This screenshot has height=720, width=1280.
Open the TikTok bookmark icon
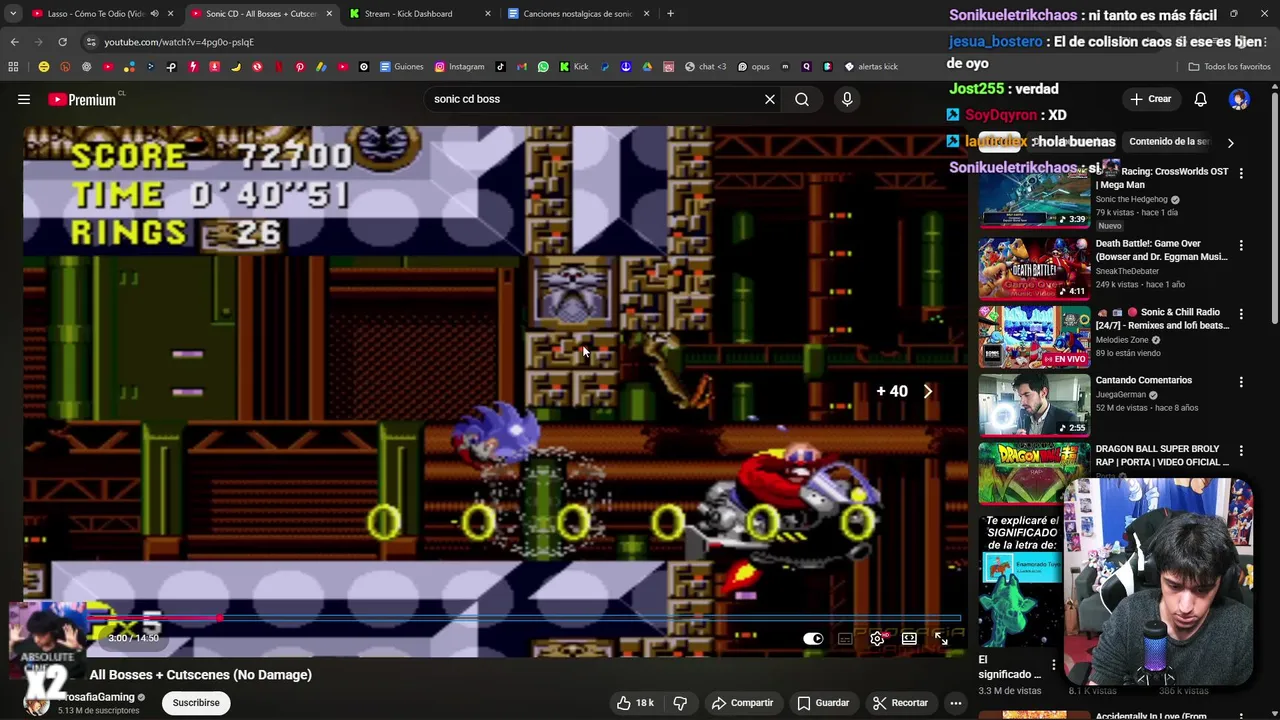point(501,67)
